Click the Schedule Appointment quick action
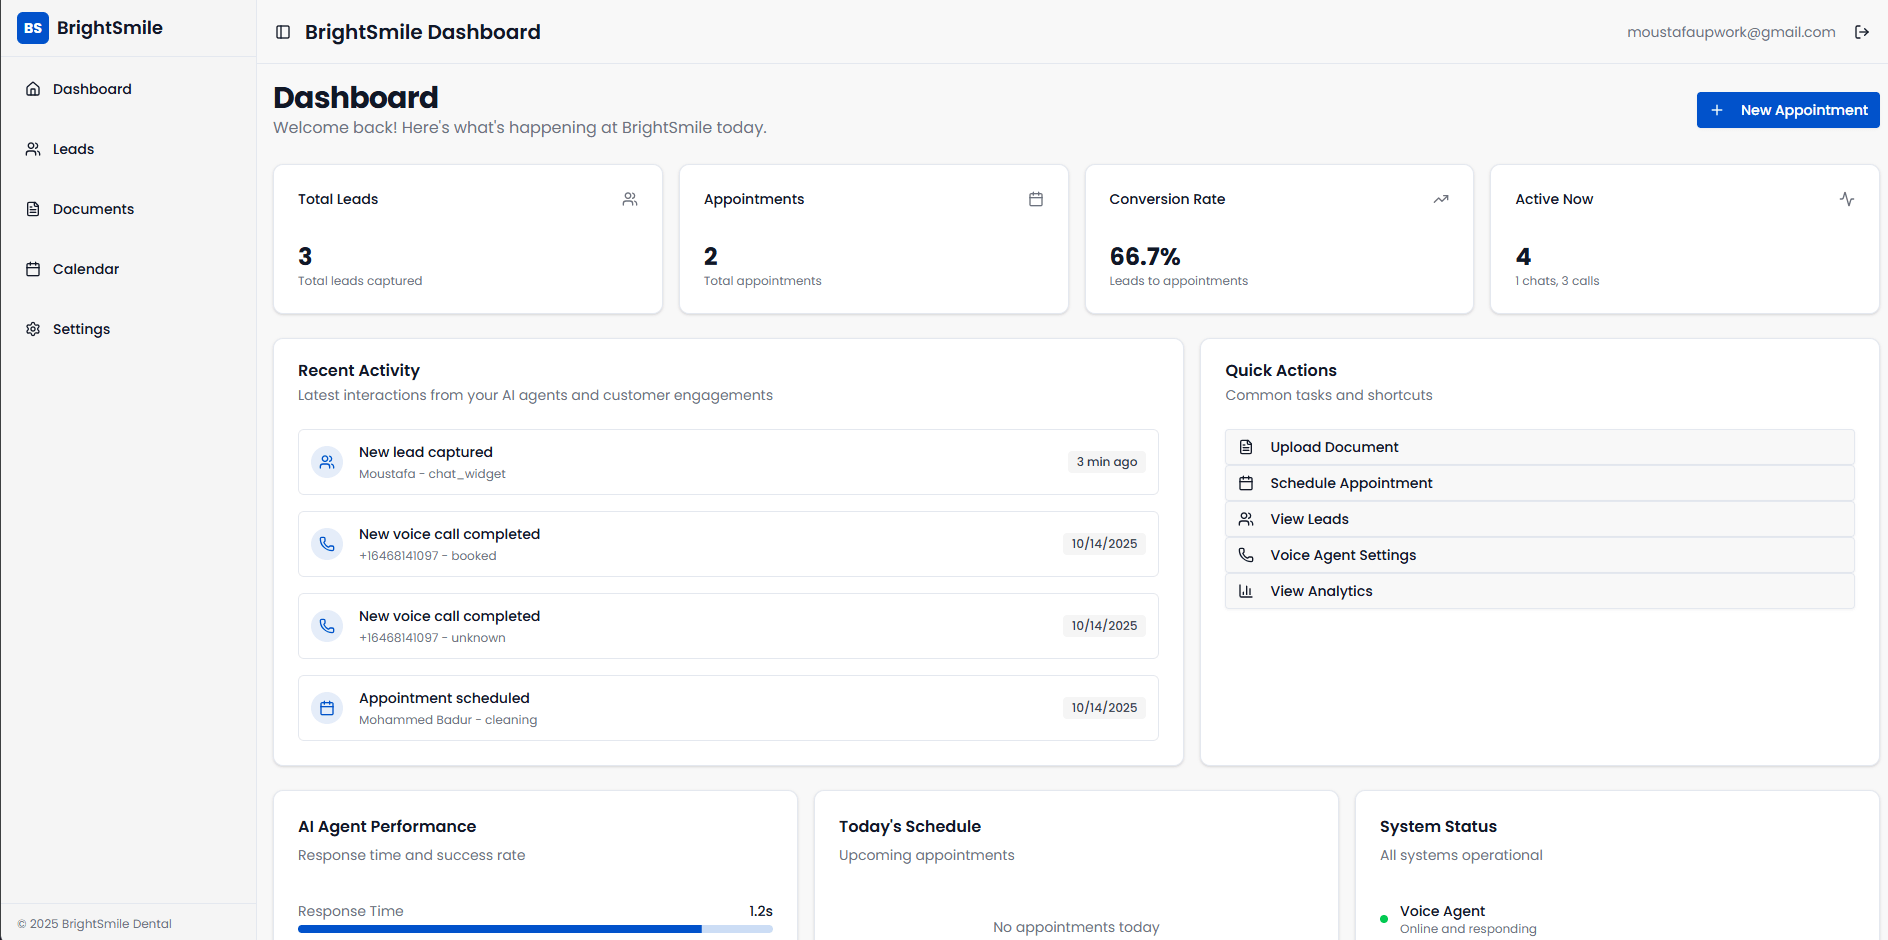 tap(1351, 483)
